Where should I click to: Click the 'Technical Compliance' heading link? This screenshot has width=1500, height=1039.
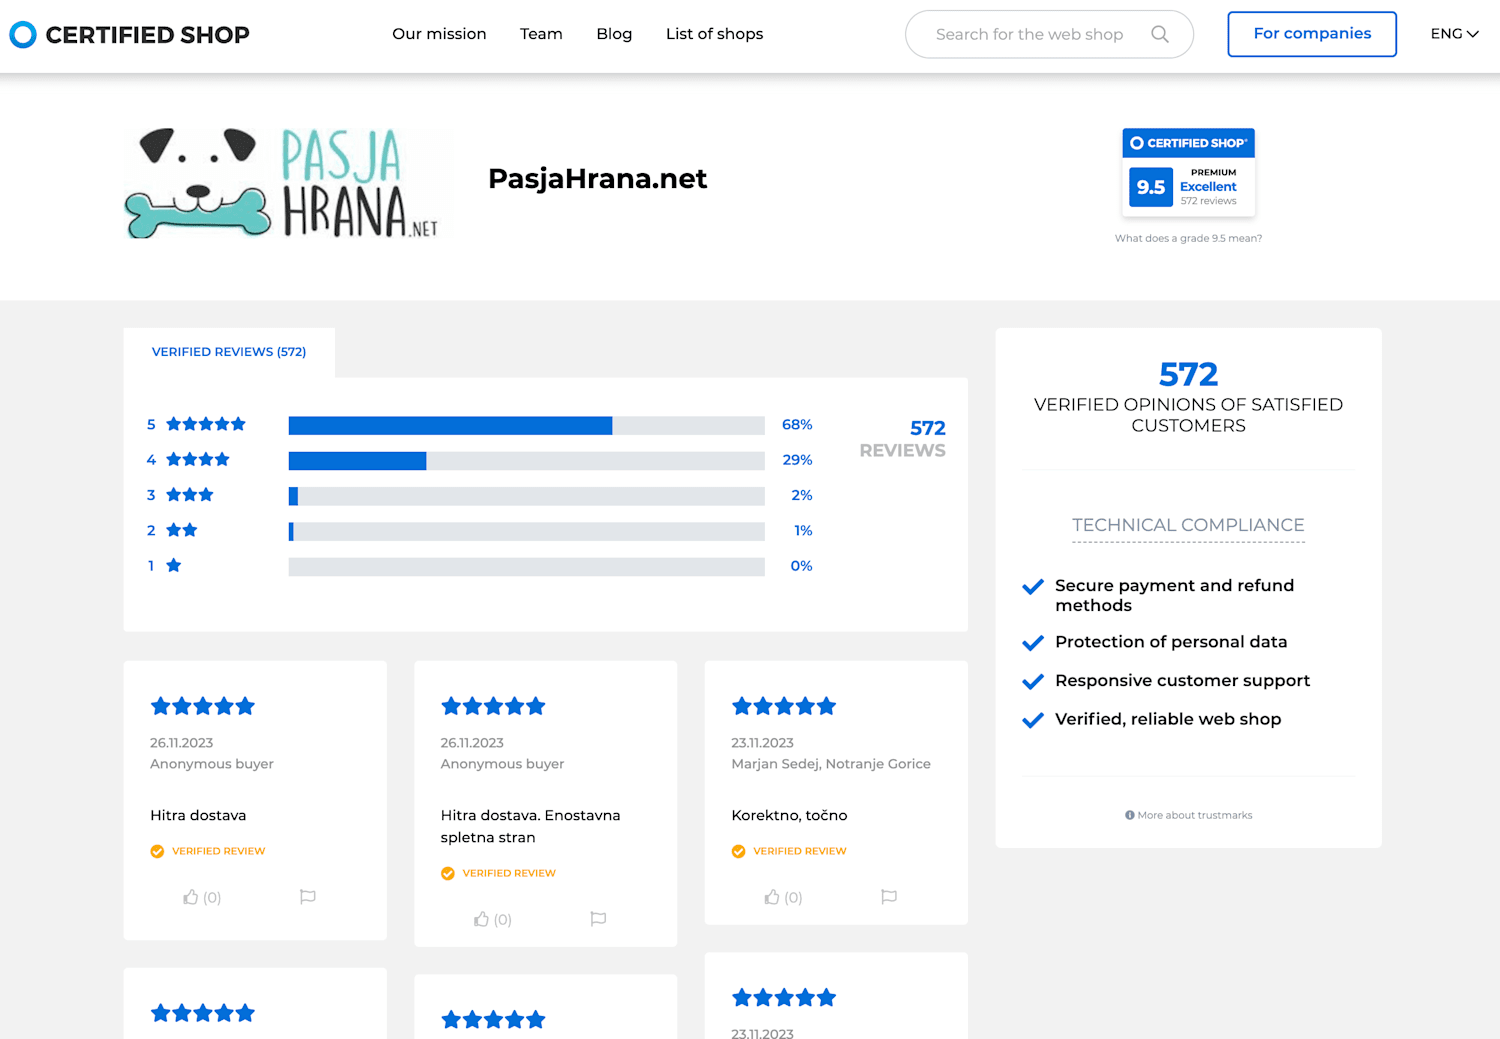pos(1188,525)
